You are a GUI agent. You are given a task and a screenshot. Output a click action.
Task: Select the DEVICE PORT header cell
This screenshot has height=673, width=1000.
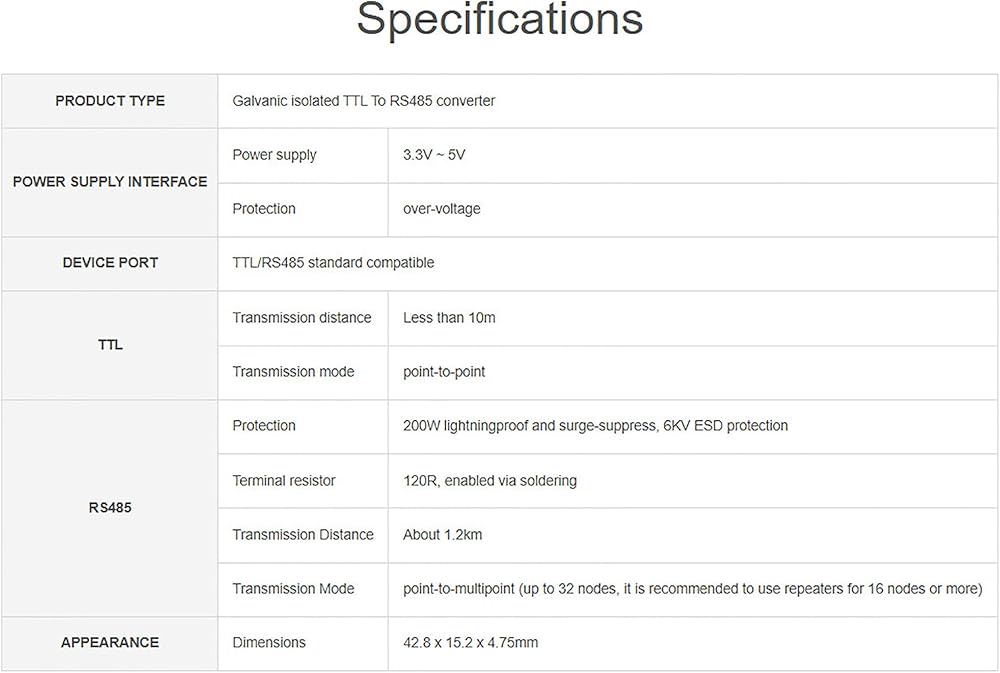(110, 263)
